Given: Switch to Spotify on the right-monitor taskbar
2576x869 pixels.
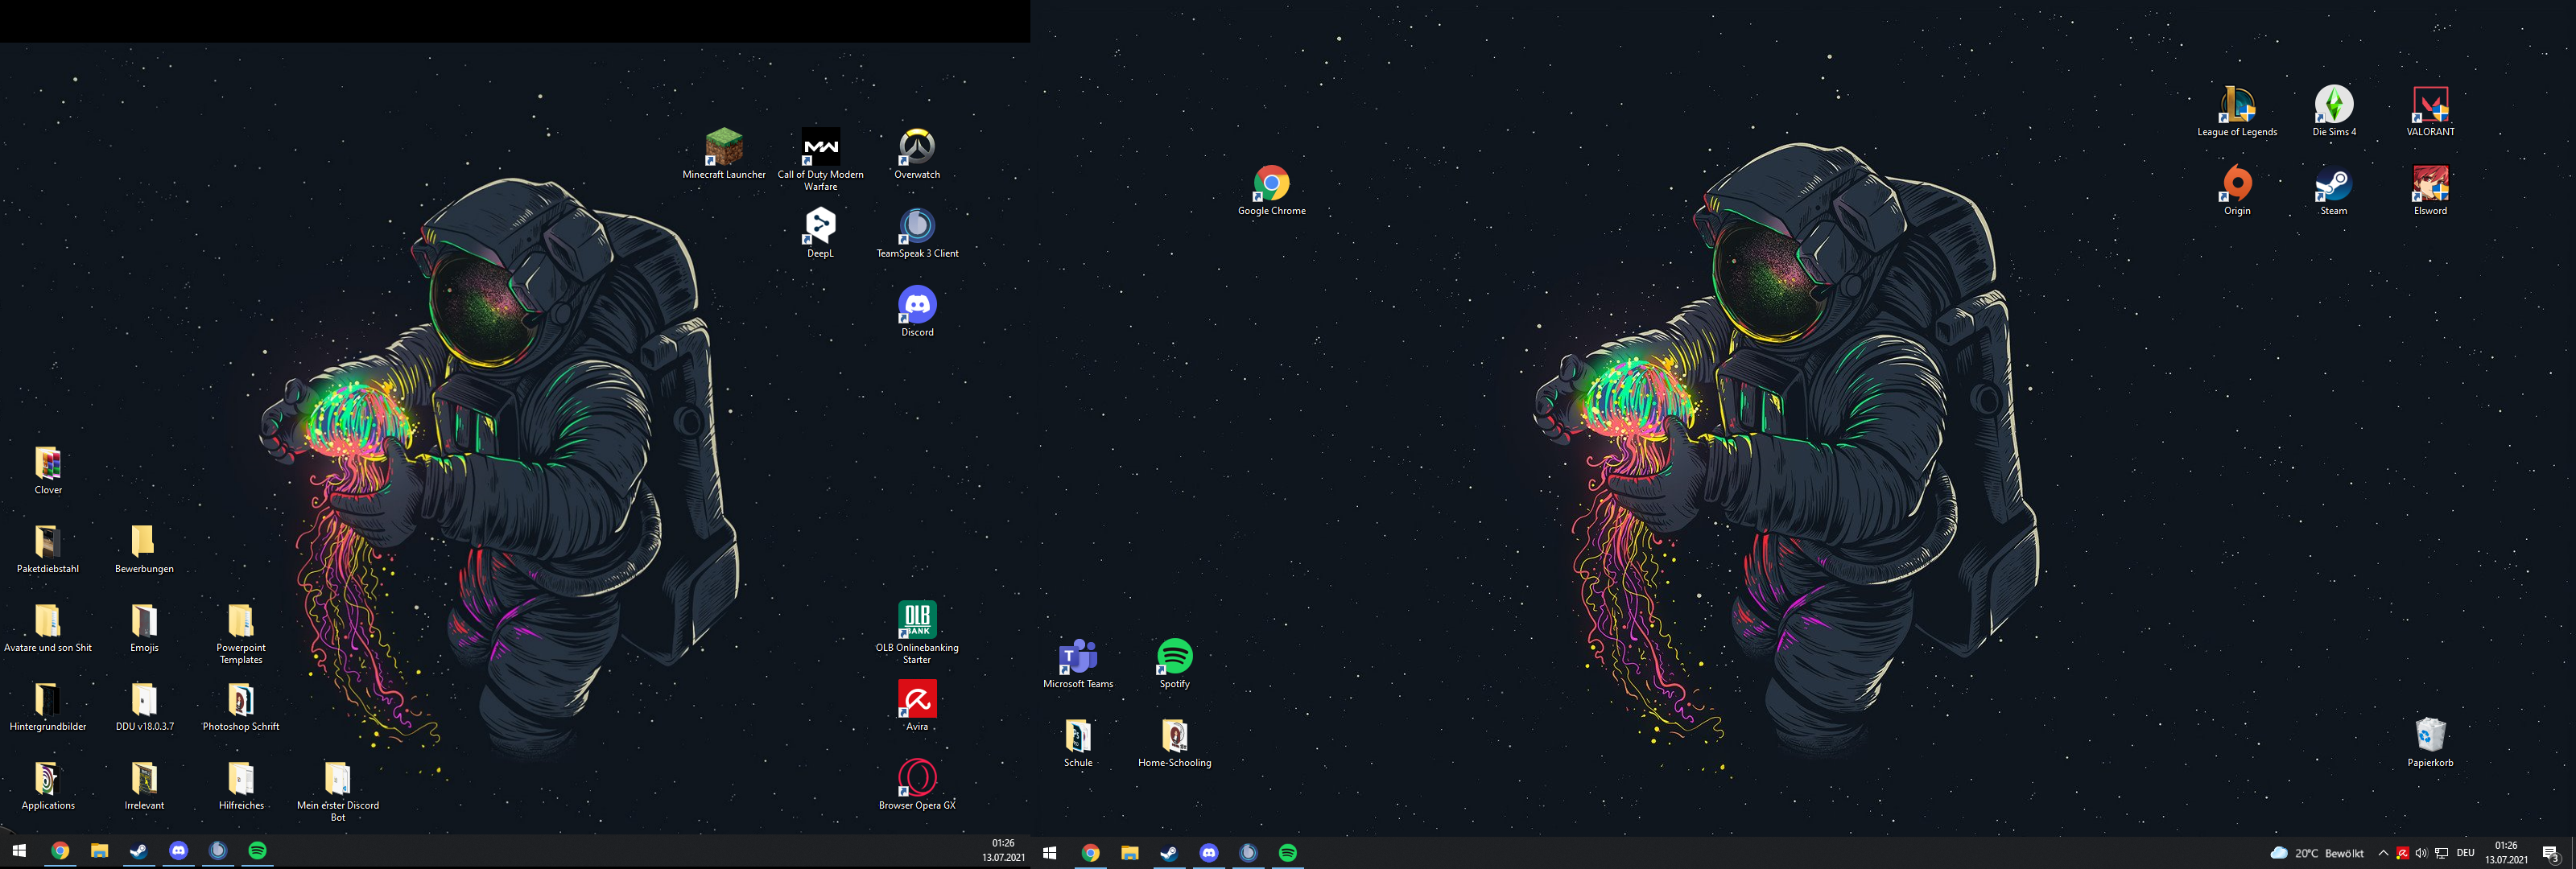Looking at the screenshot, I should [x=1288, y=853].
